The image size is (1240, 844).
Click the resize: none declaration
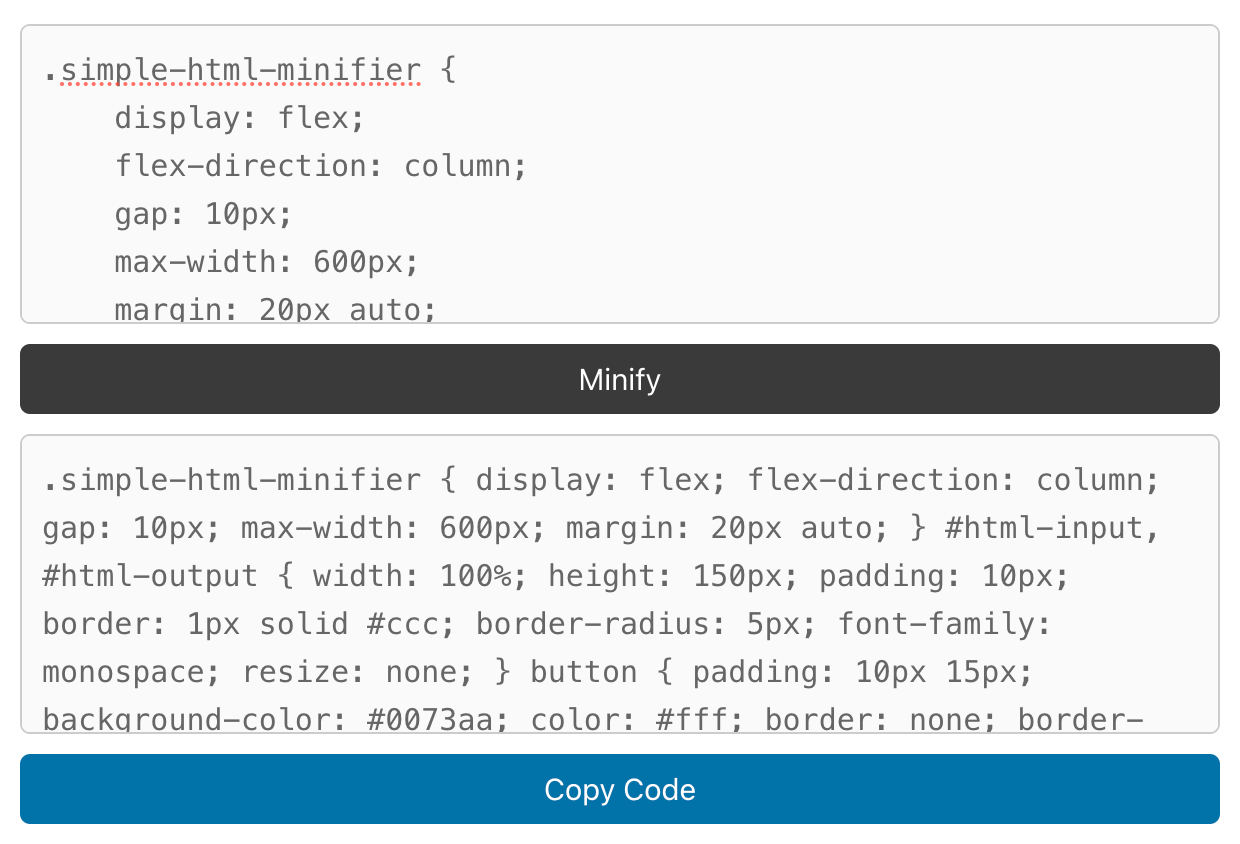[355, 671]
